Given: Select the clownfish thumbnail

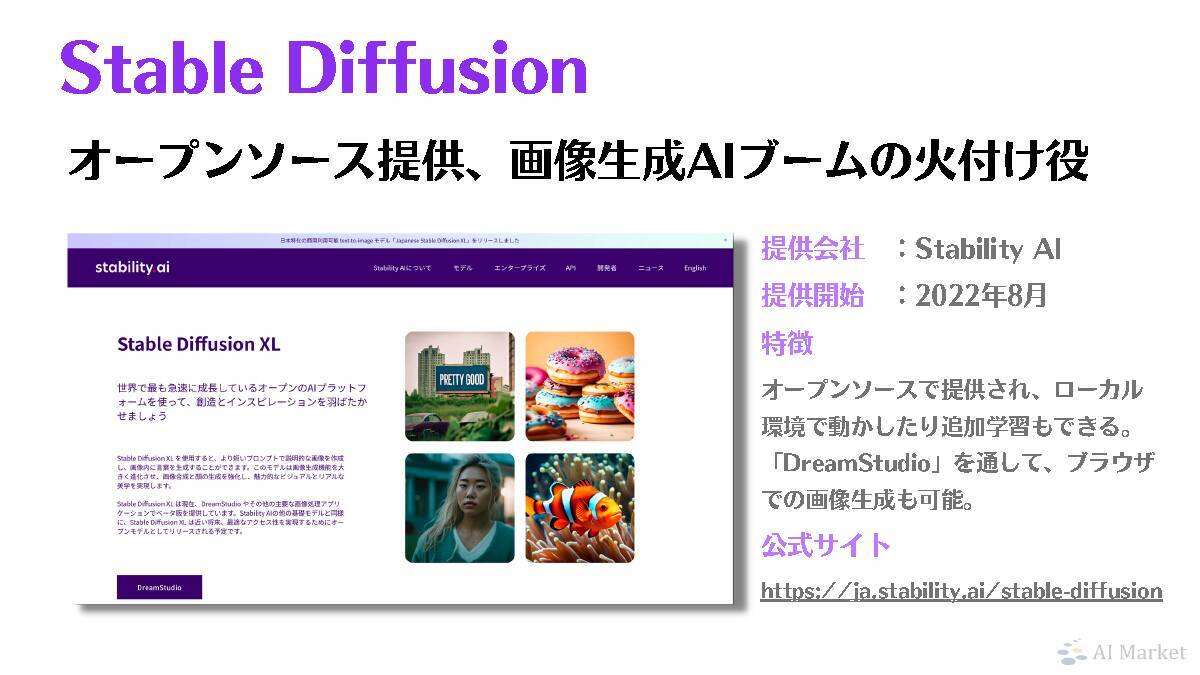Looking at the screenshot, I should pyautogui.click(x=580, y=508).
